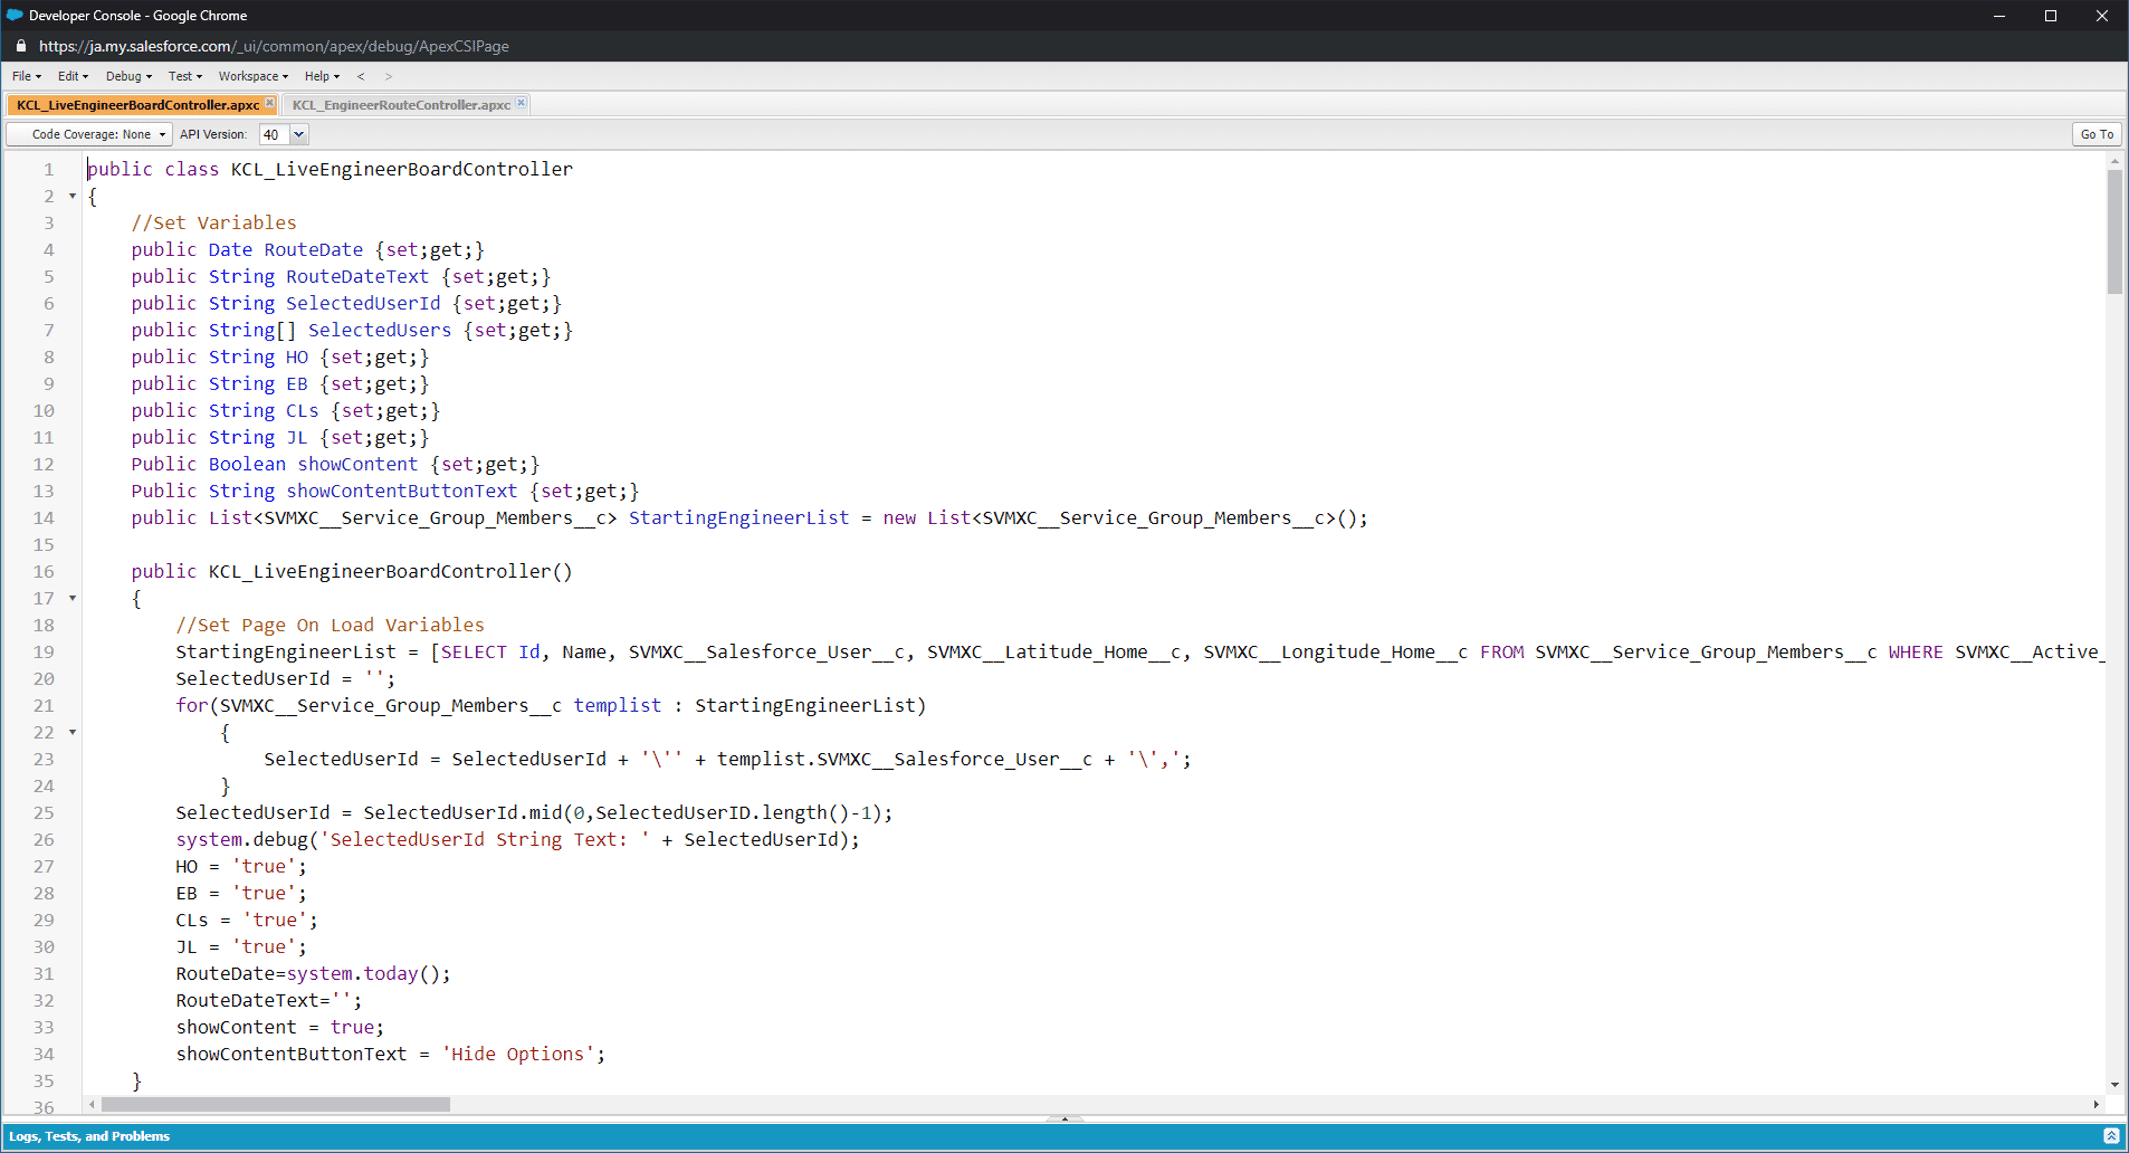Click the back navigation arrow in the menu bar
Viewport: 2129px width, 1153px height.
361,76
